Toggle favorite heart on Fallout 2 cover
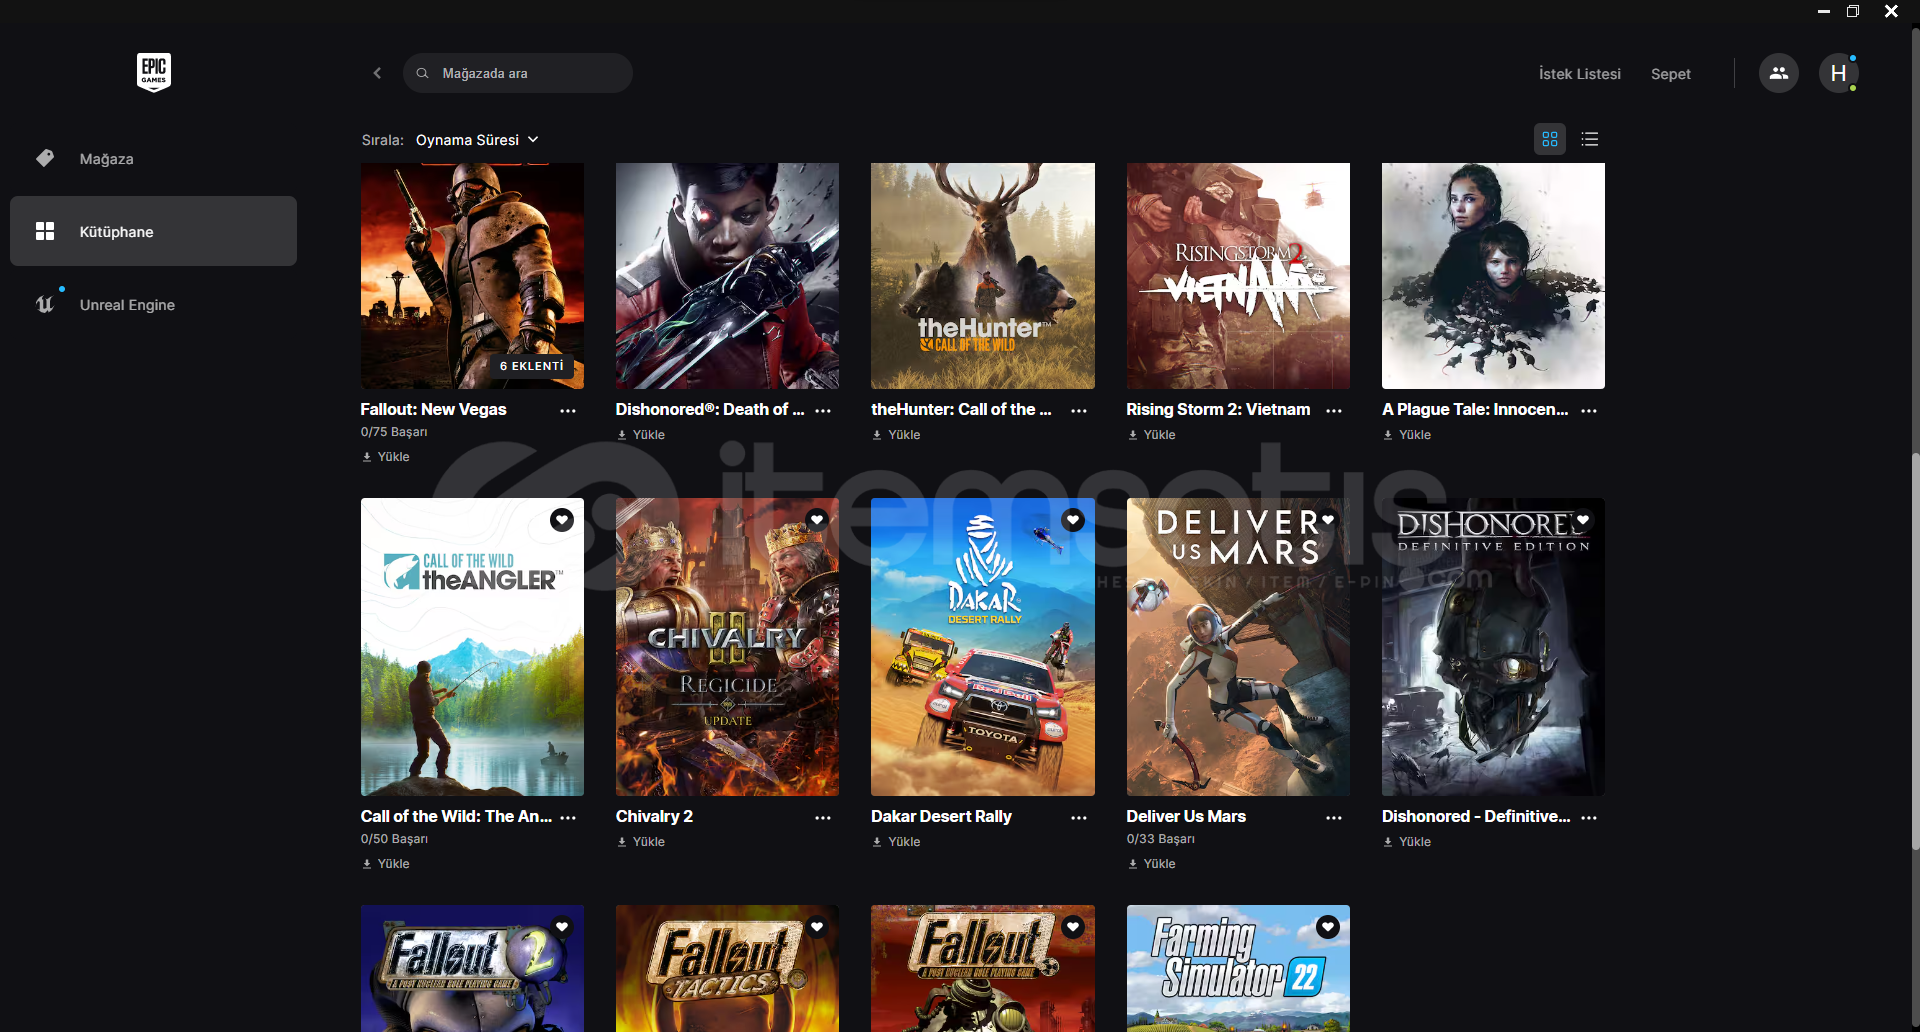This screenshot has height=1032, width=1920. pos(562,927)
